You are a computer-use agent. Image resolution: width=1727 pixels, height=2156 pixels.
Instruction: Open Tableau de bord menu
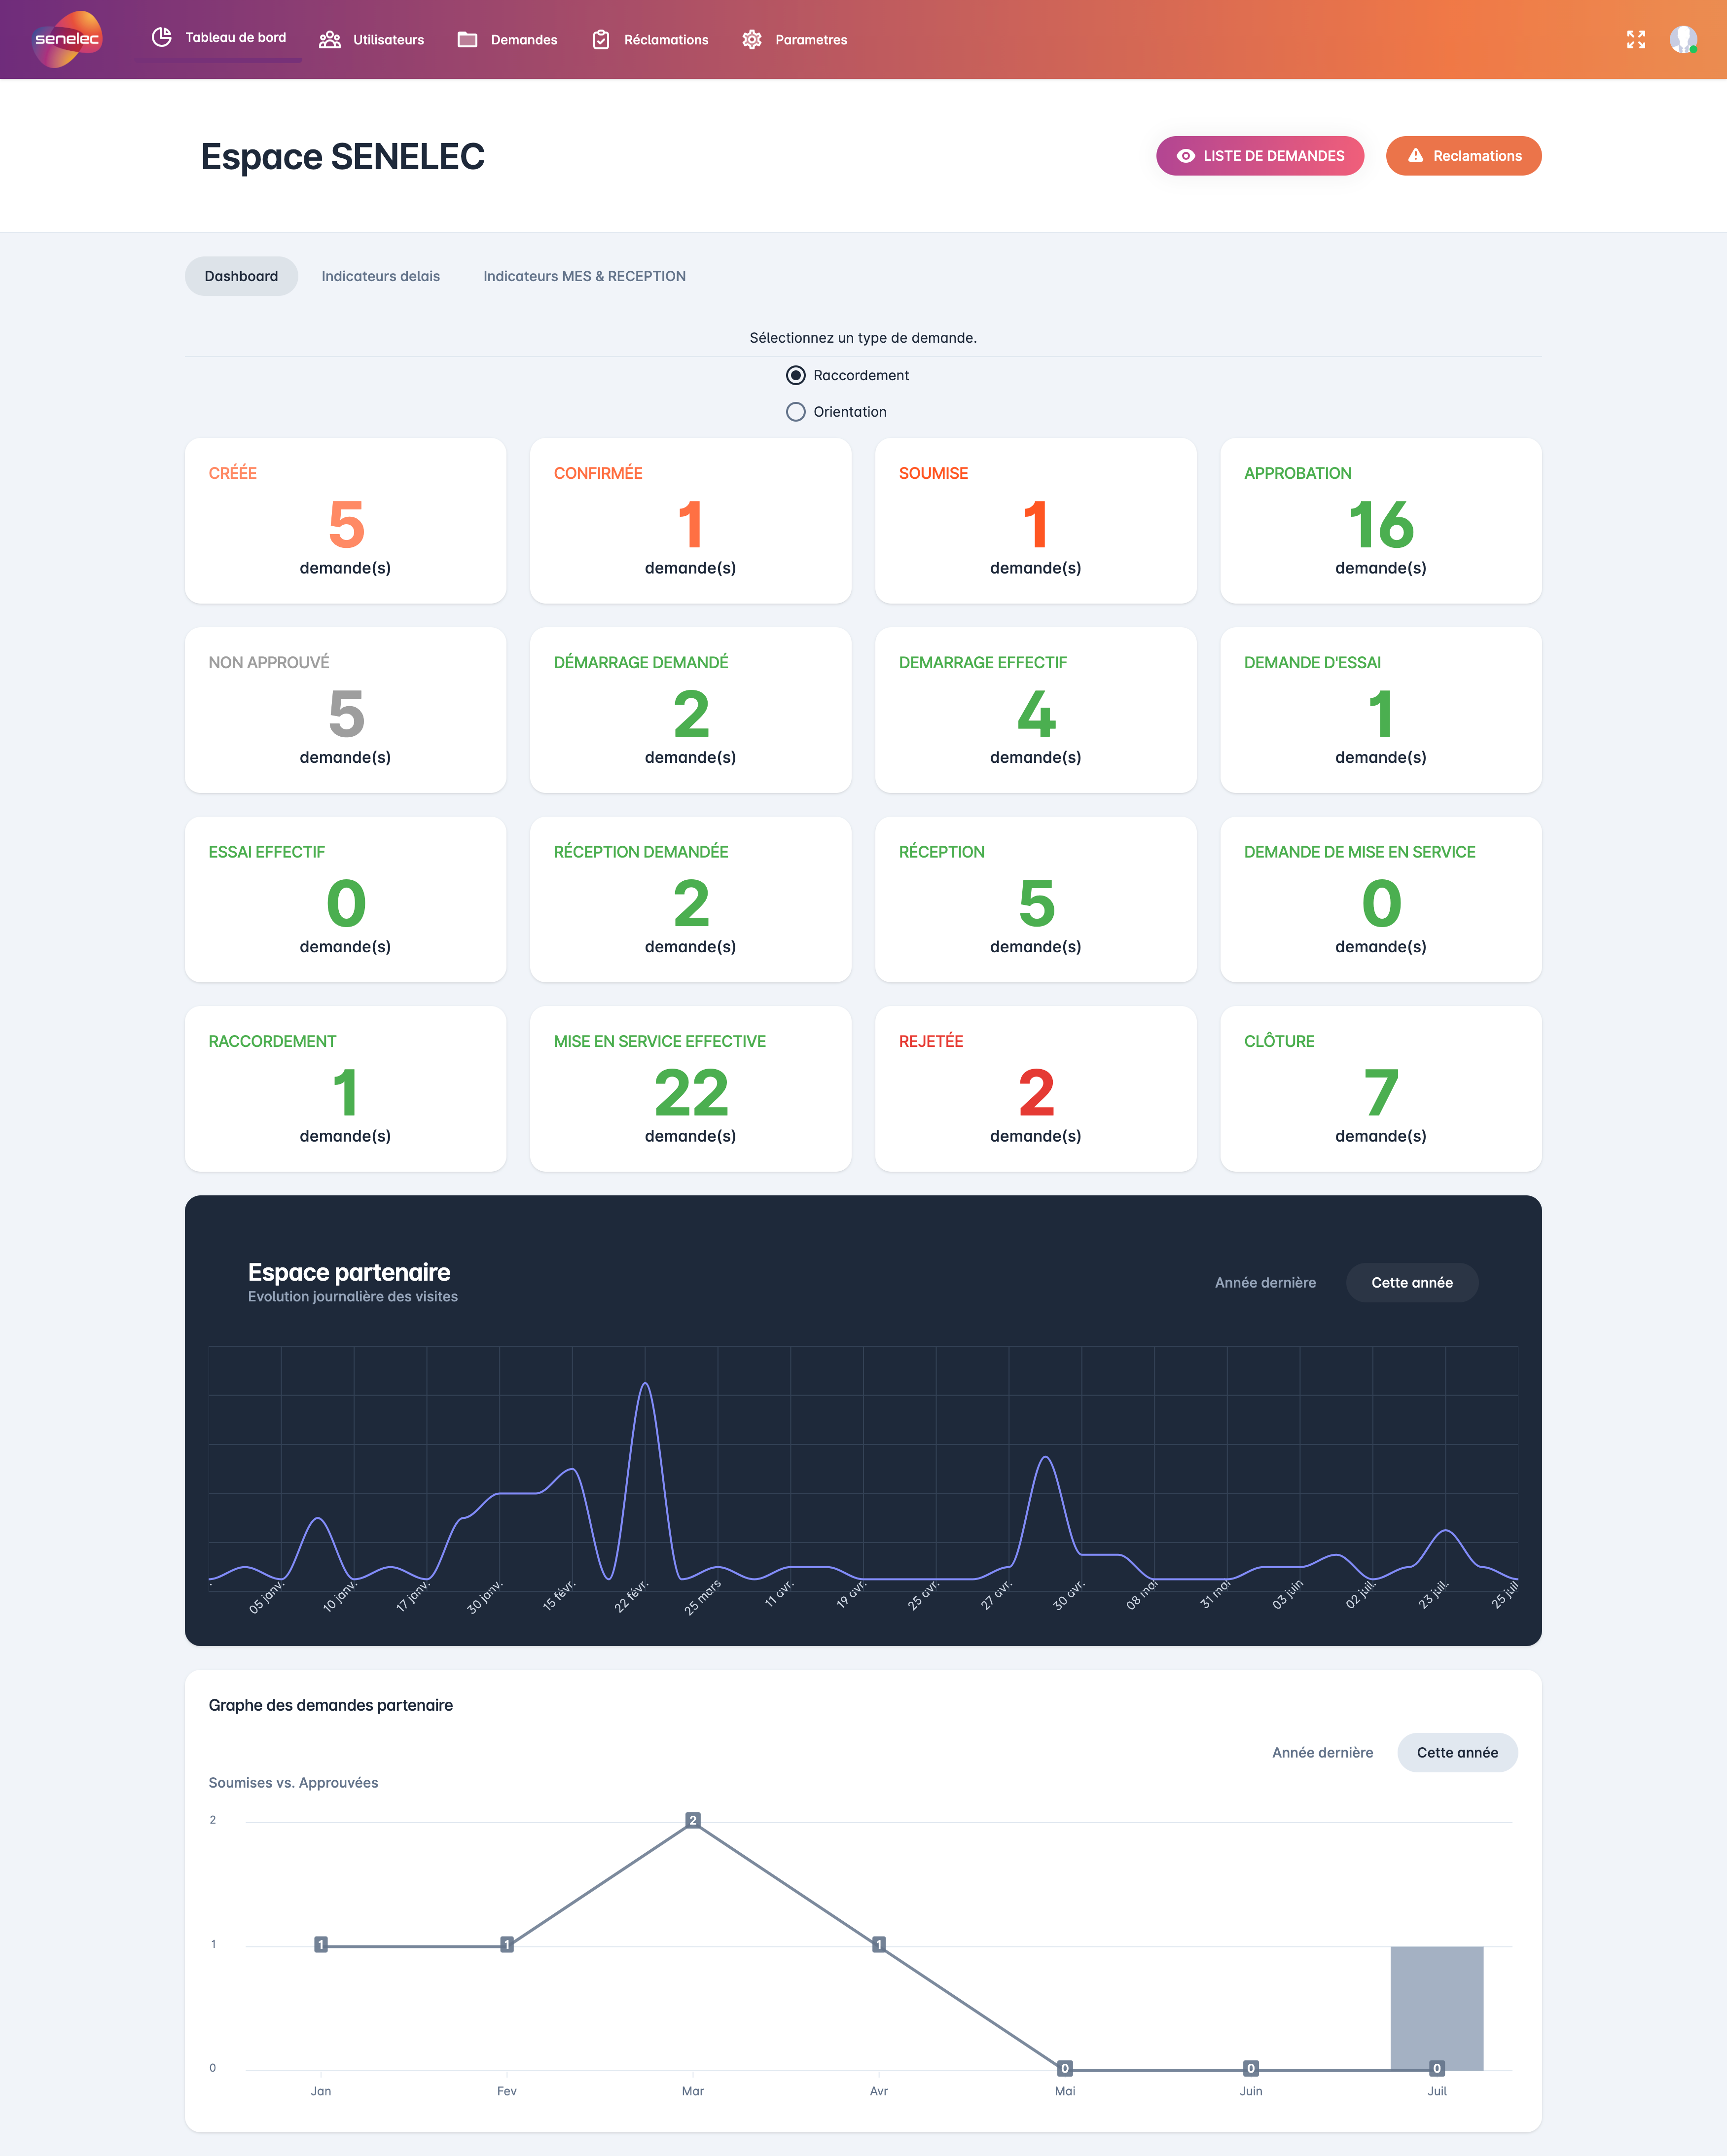click(x=219, y=38)
